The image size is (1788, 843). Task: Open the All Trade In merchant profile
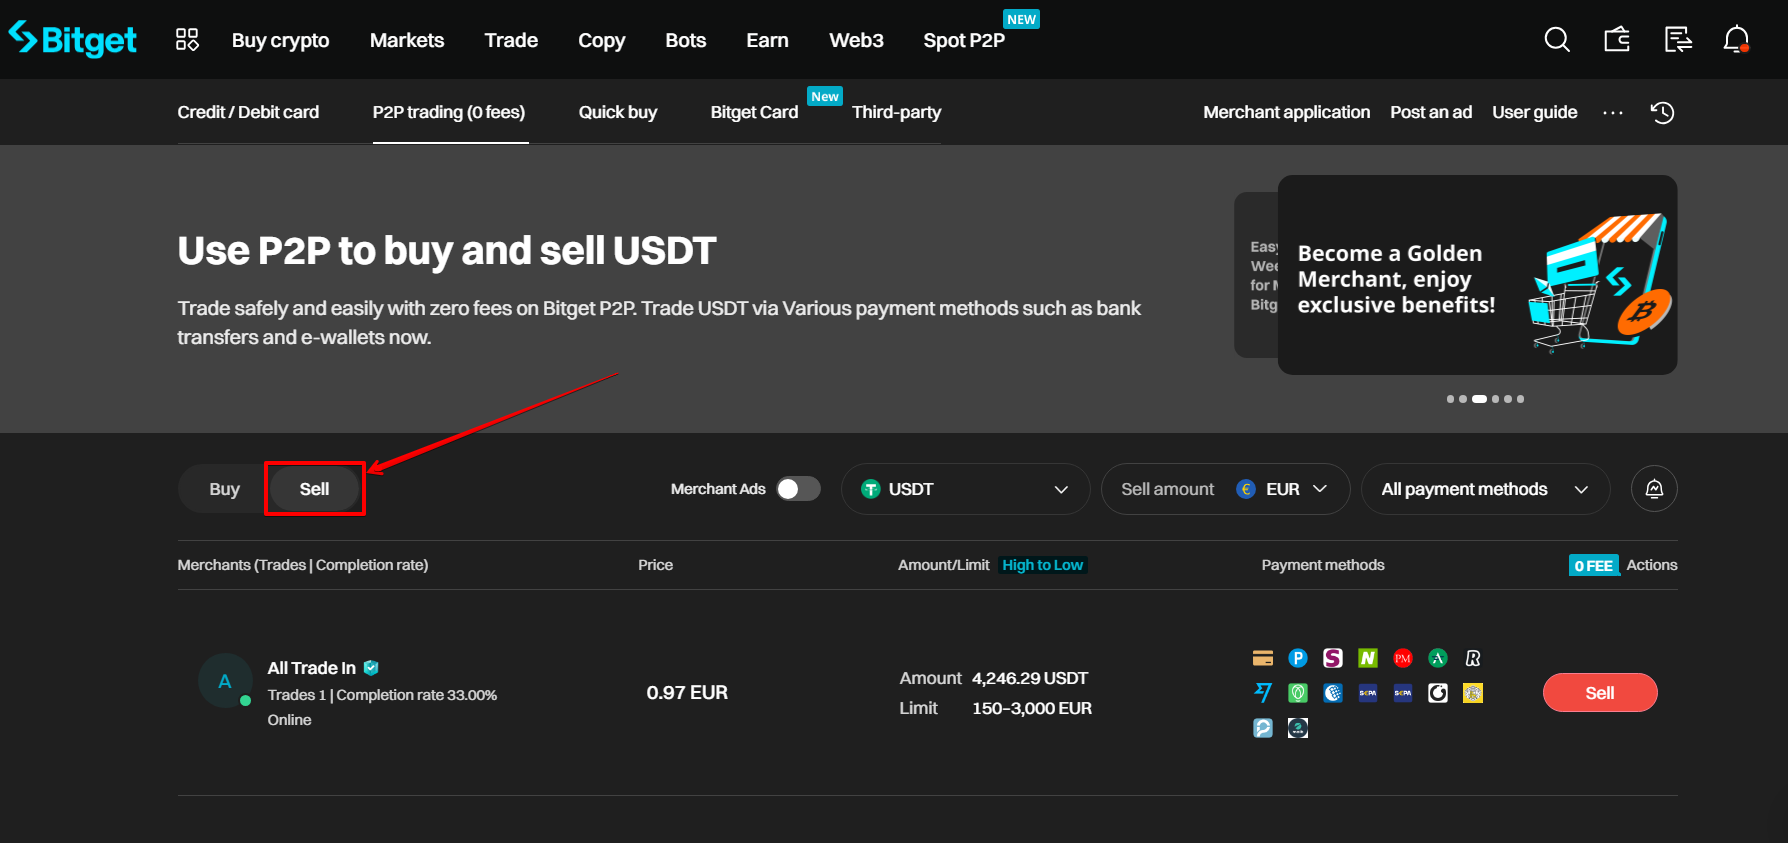[311, 668]
